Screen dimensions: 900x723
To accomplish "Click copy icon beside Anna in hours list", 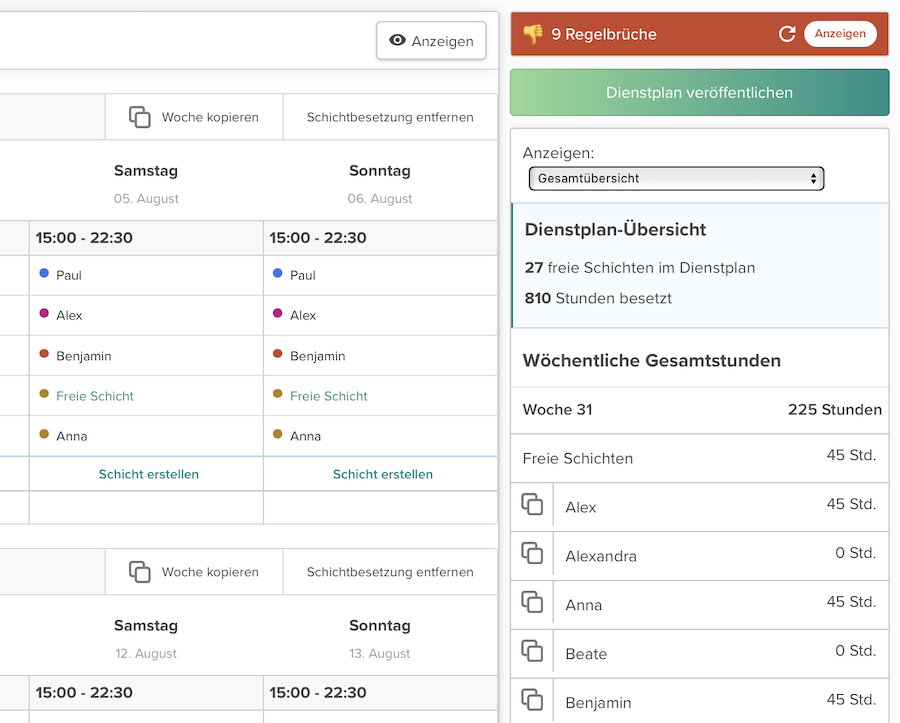I will pos(532,603).
